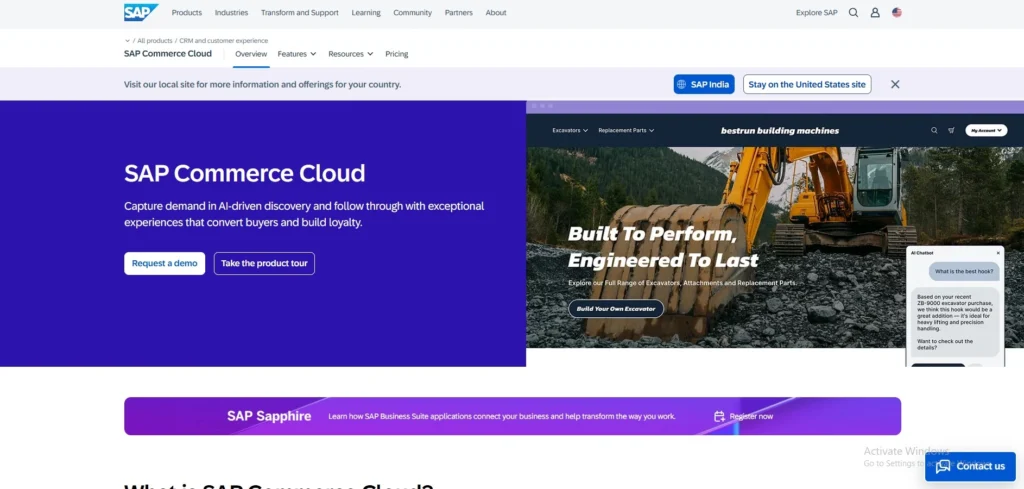Viewport: 1024px width, 489px height.
Task: Click the calendar icon beside Register now
Action: coord(719,417)
